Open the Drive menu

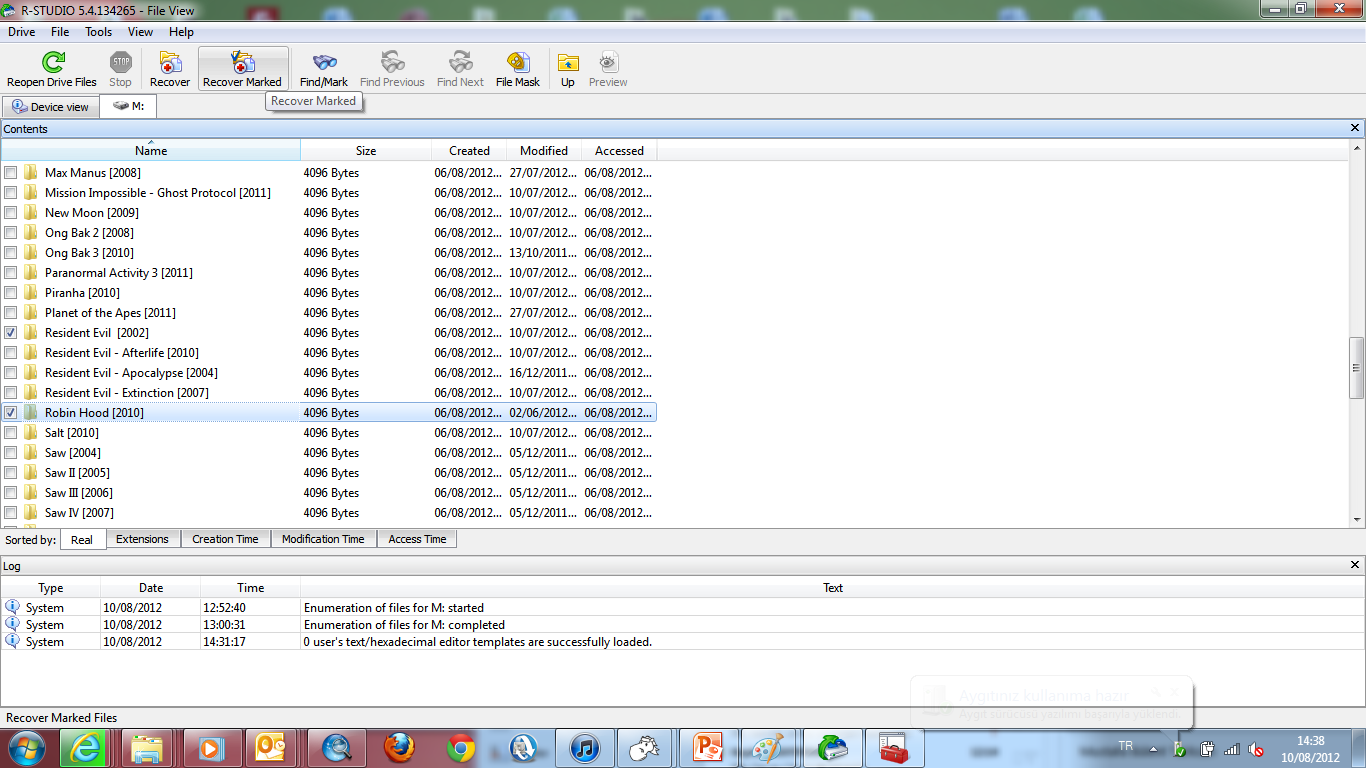[x=22, y=32]
